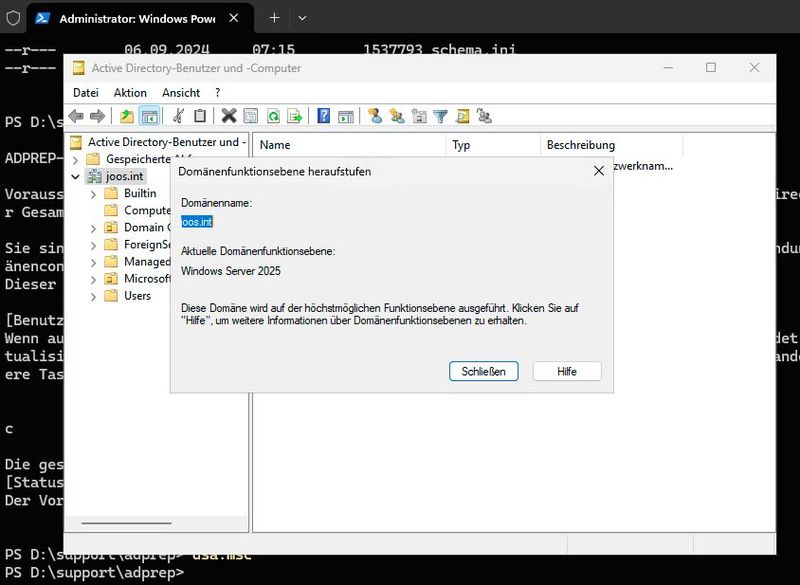Click the Back navigation arrow in the toolbar
The image size is (800, 585).
pos(75,115)
